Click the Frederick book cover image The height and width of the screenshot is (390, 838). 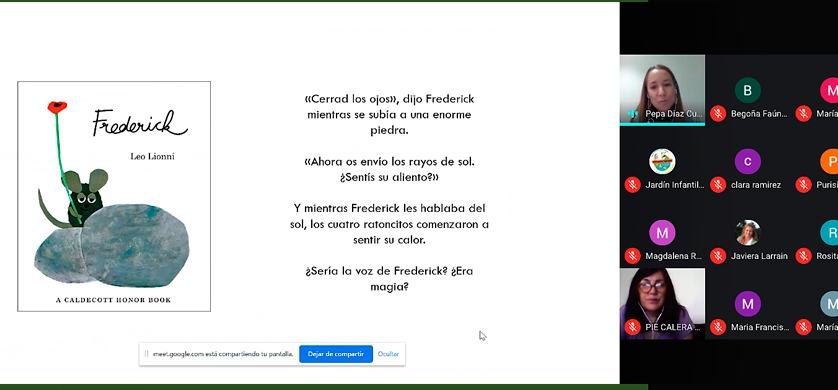(x=114, y=196)
